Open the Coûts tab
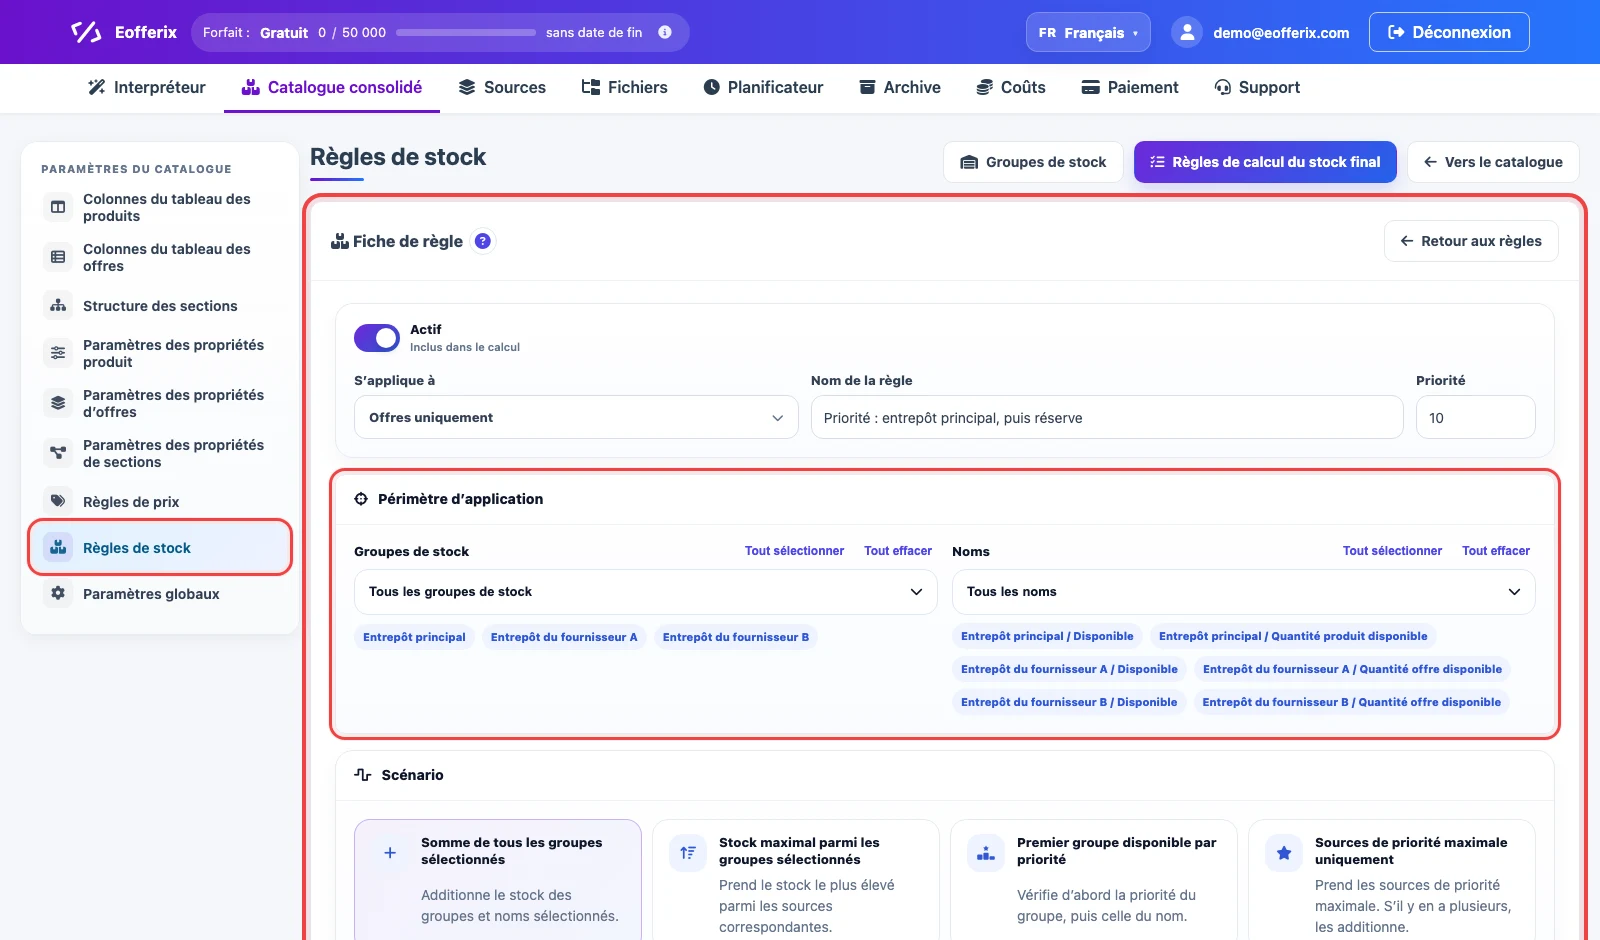 coord(1011,87)
